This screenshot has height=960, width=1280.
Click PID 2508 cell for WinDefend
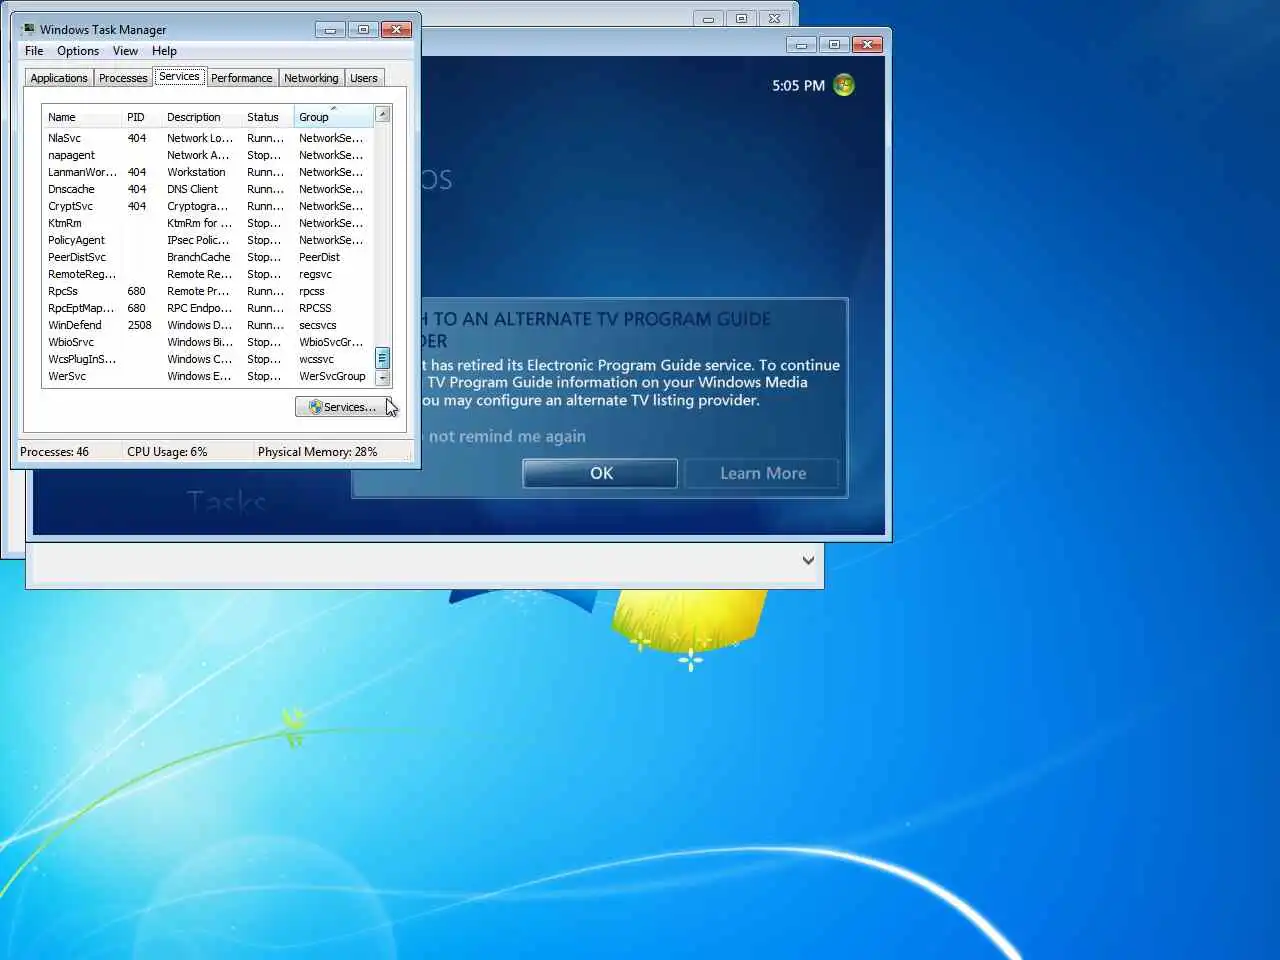(x=140, y=325)
